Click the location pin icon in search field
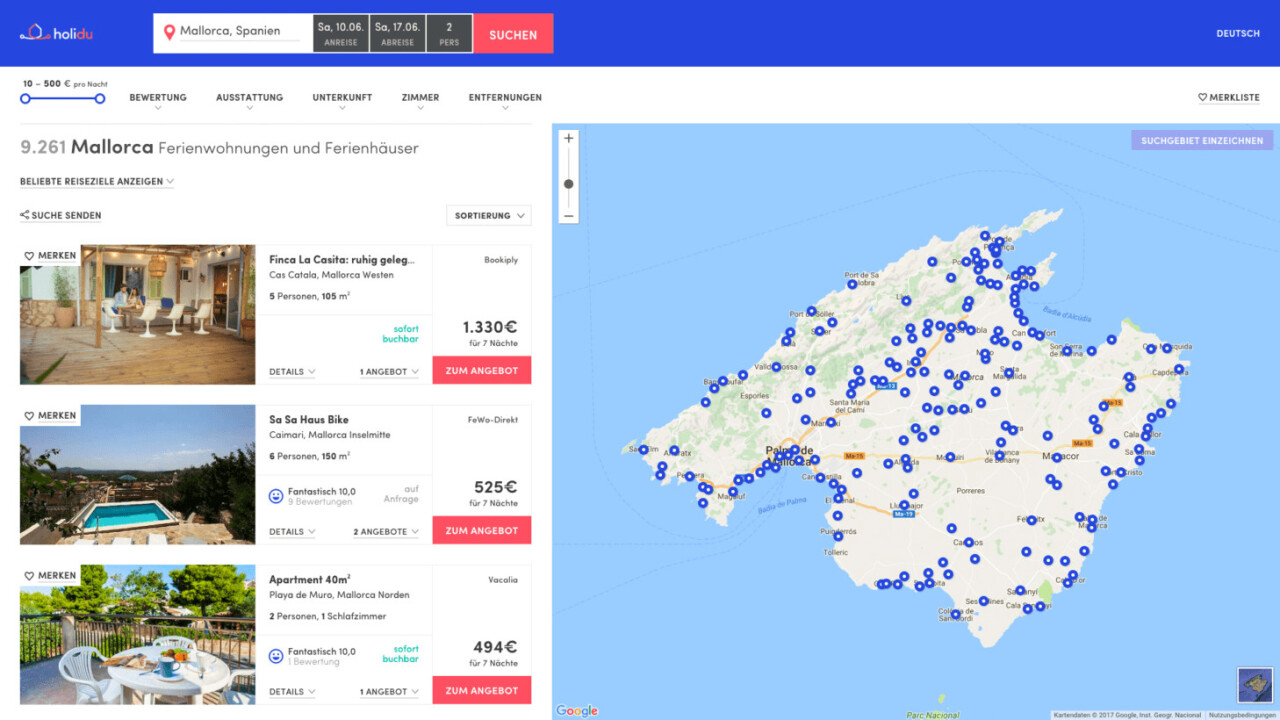Screen dimensions: 1280x720 [169, 32]
